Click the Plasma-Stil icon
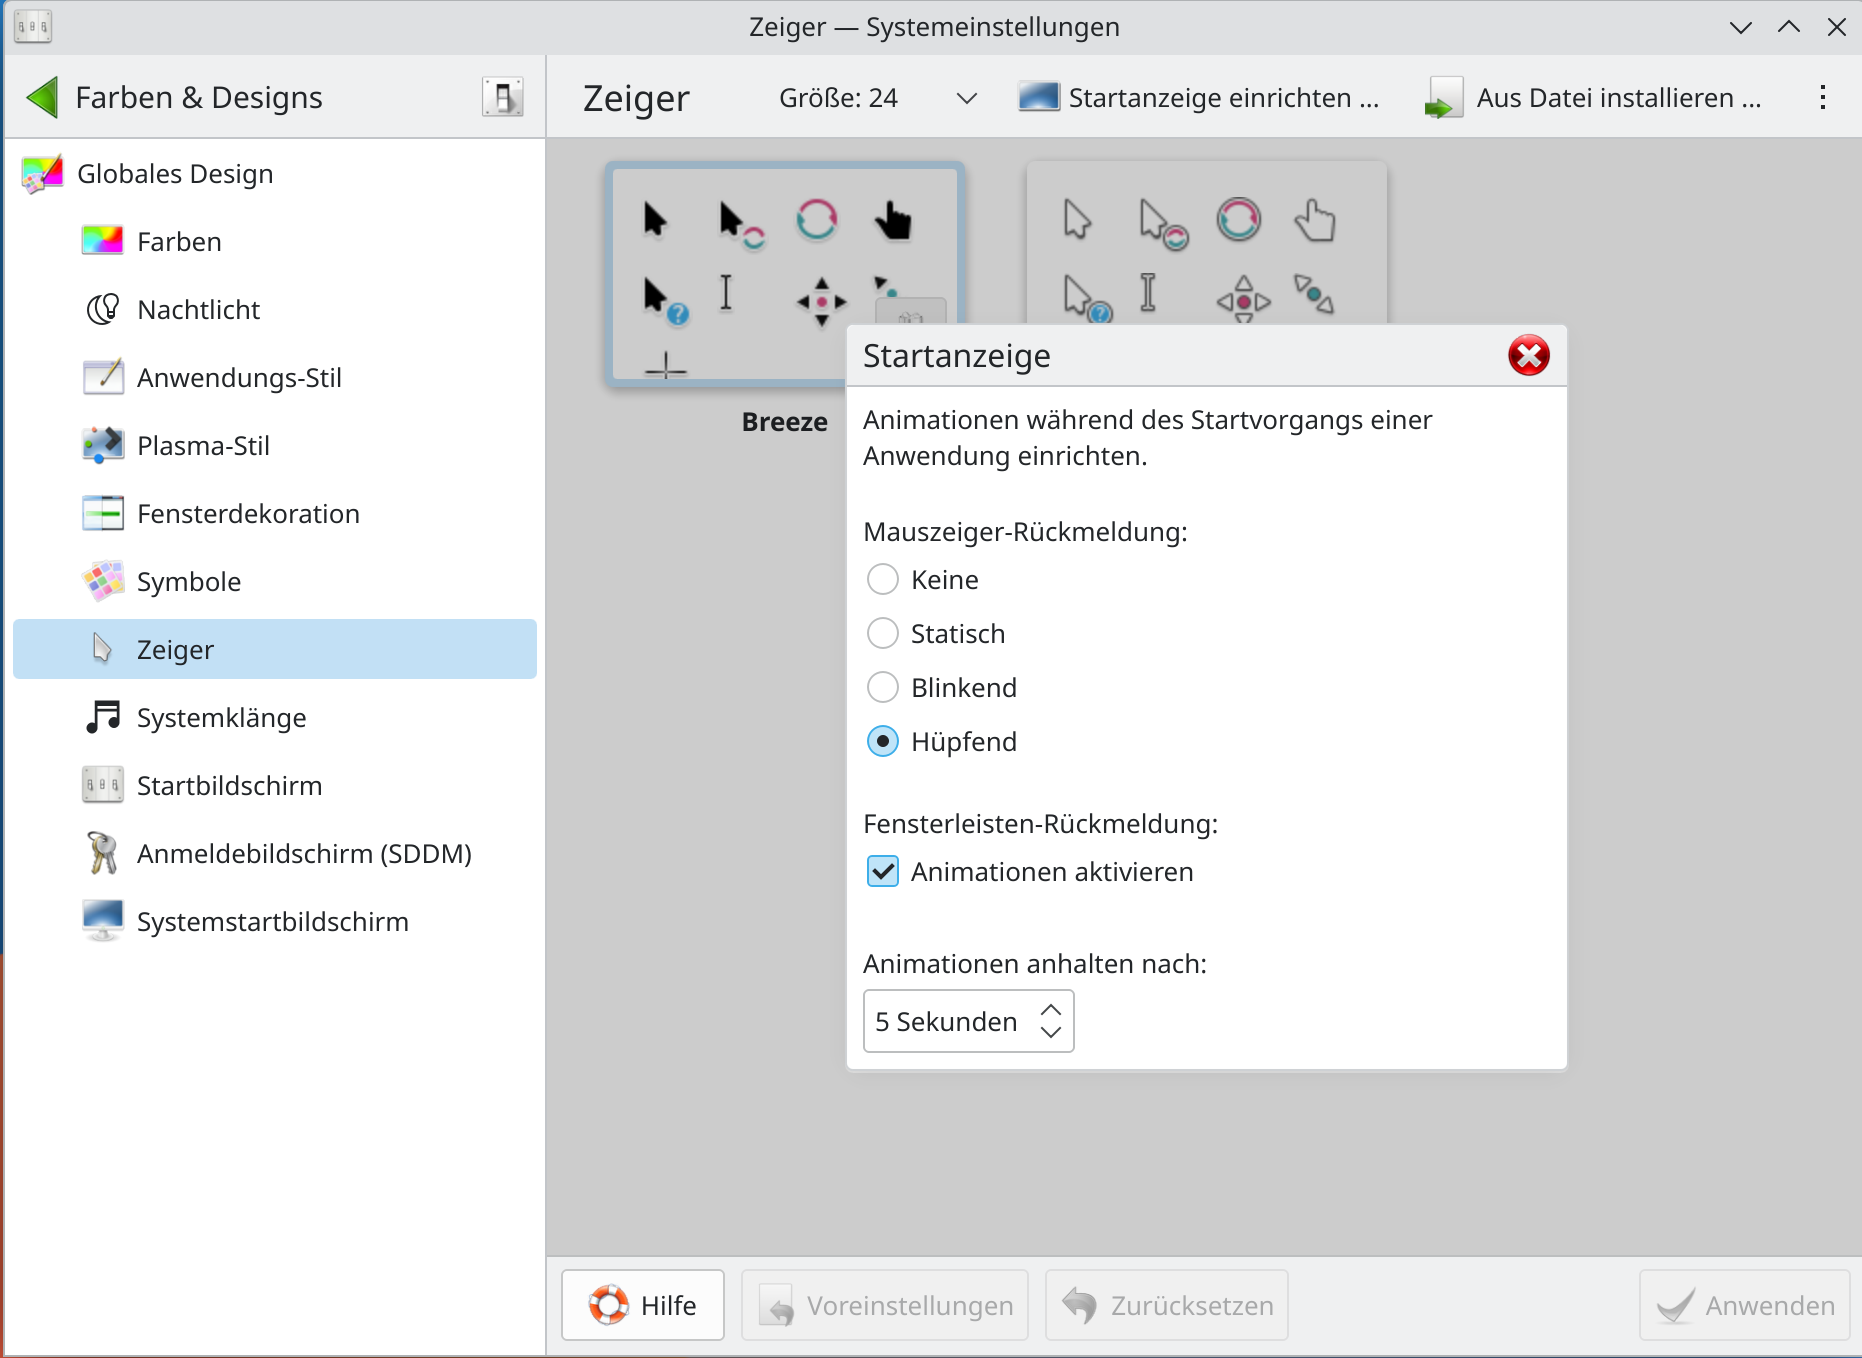Screen dimensions: 1862x1358 [102, 446]
